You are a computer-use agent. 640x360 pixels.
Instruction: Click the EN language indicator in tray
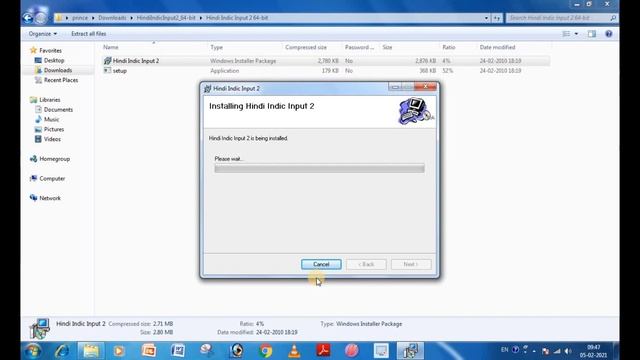click(504, 350)
